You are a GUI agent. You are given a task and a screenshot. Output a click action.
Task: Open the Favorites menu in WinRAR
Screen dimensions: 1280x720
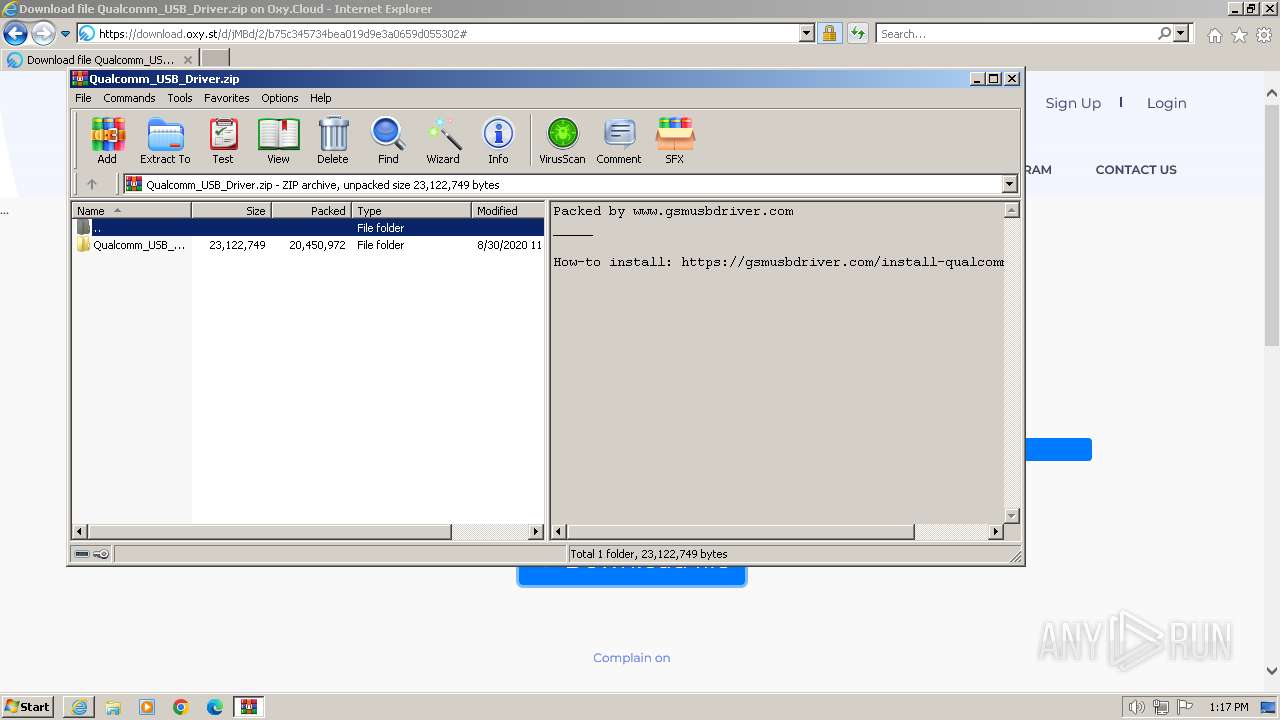[227, 98]
